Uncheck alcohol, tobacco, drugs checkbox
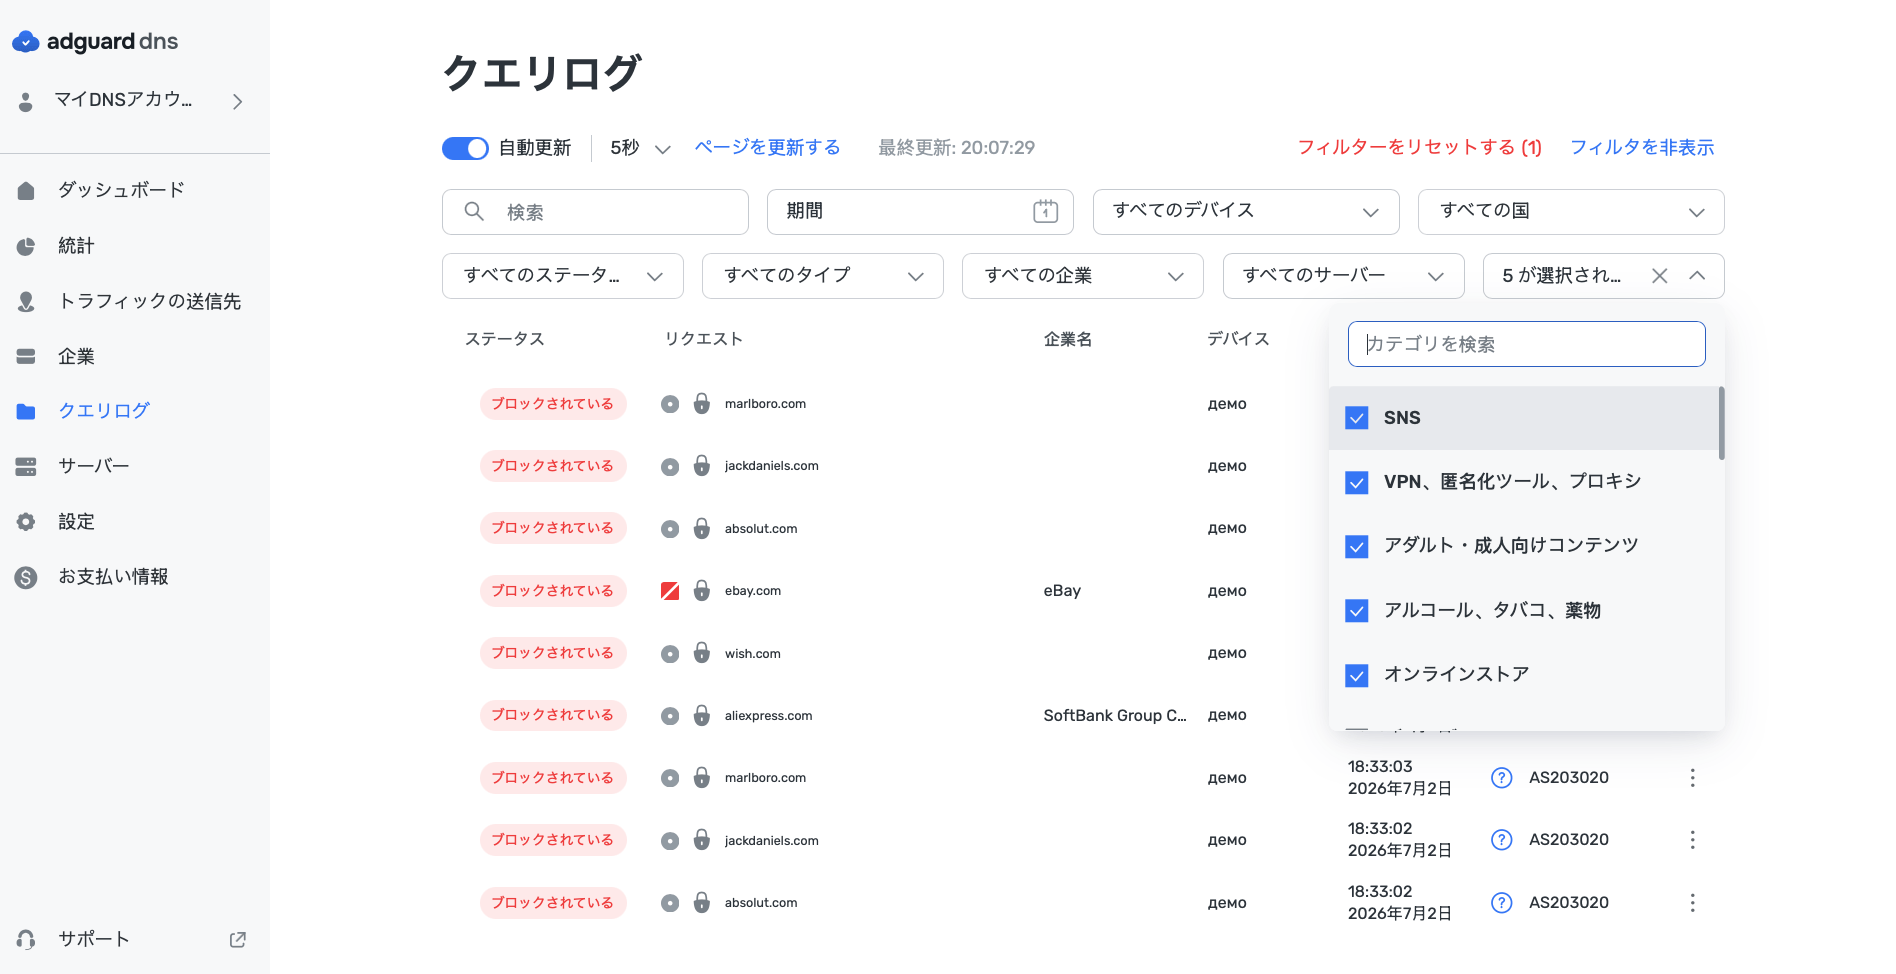Viewport: 1896px width, 974px height. [1357, 611]
